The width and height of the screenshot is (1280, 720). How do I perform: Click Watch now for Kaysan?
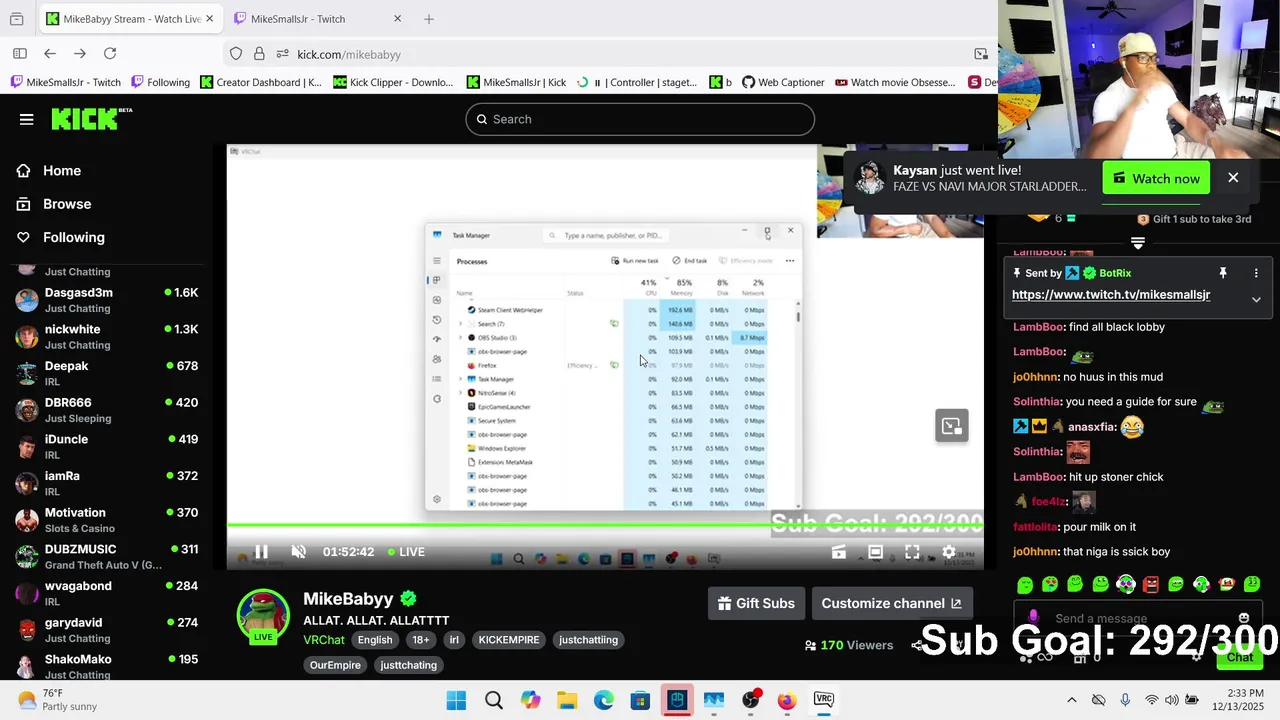click(1156, 179)
